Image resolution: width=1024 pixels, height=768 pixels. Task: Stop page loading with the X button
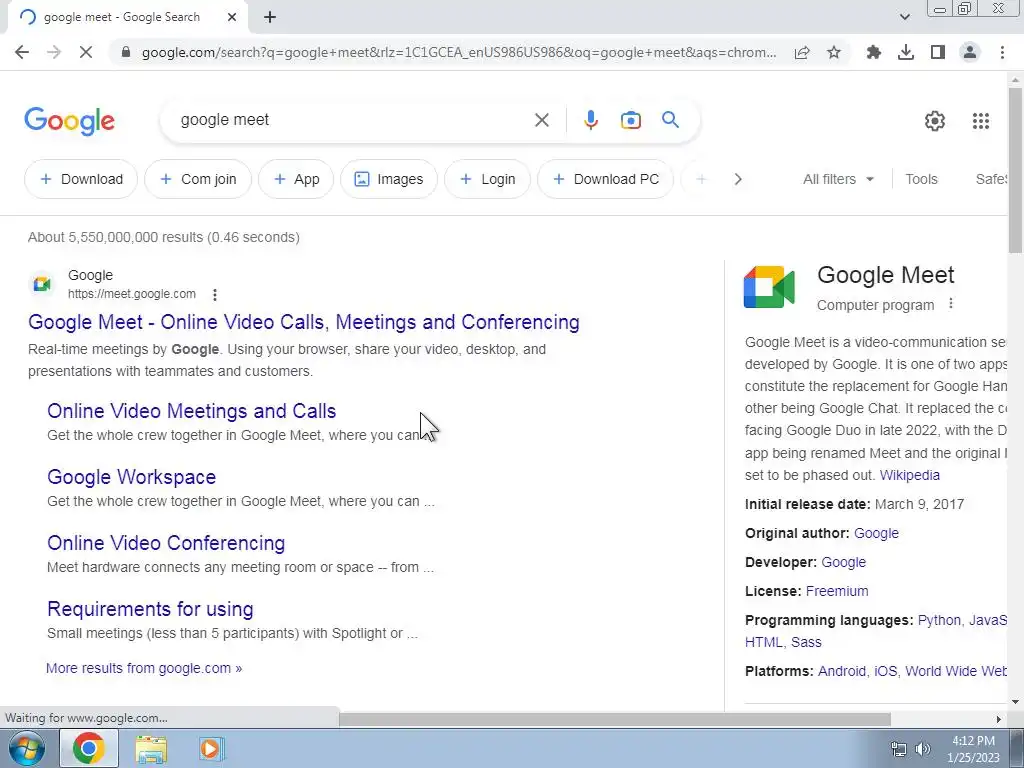pos(86,52)
